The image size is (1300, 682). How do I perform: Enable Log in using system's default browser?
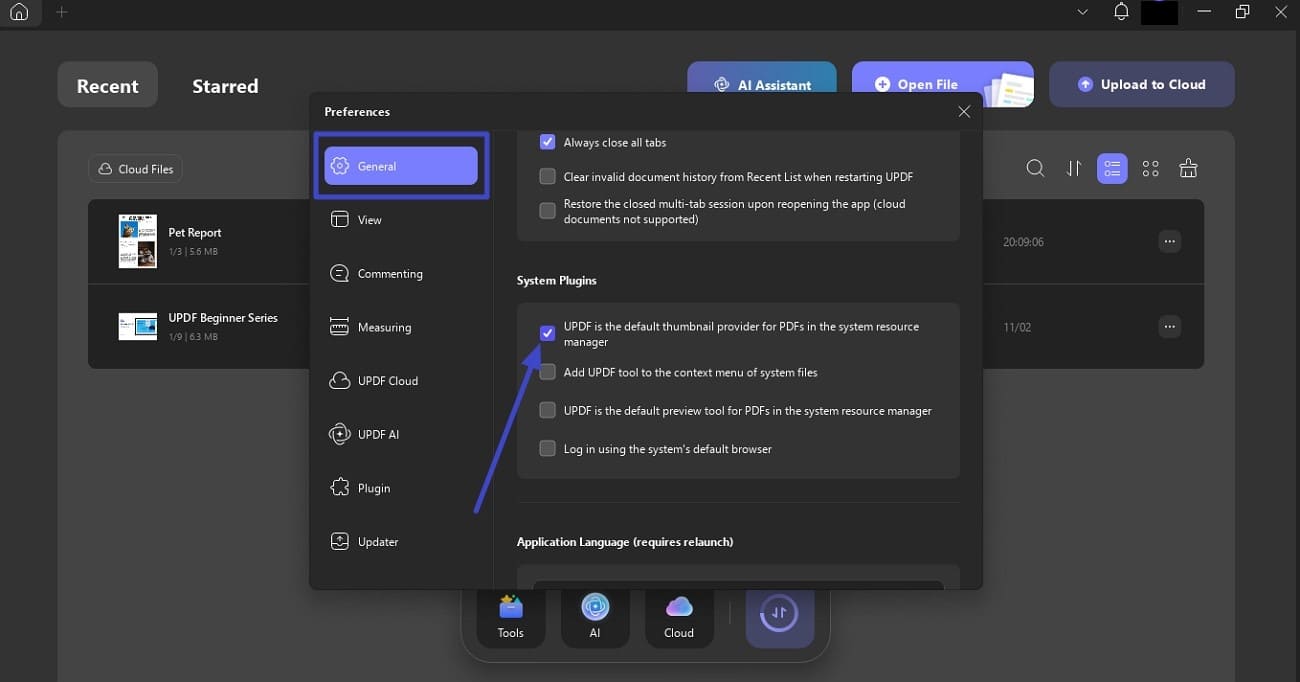[547, 448]
